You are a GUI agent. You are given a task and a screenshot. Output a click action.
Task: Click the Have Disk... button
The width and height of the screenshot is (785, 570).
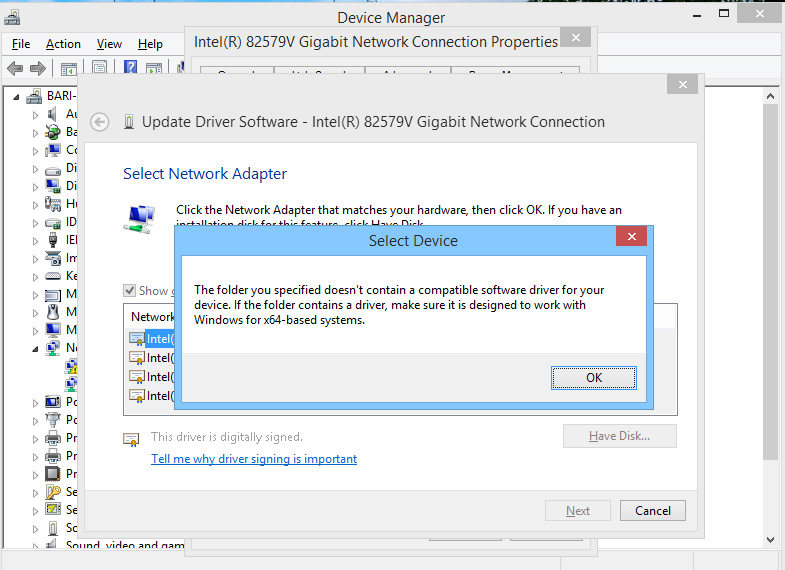pos(619,436)
